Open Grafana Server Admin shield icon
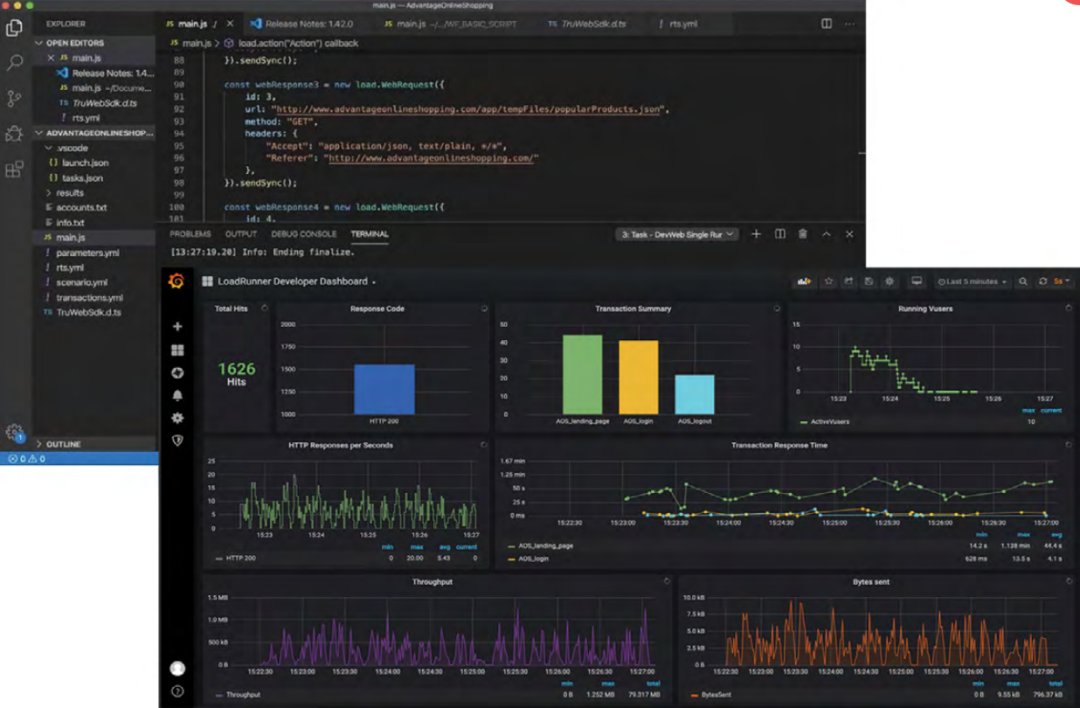 tap(177, 441)
